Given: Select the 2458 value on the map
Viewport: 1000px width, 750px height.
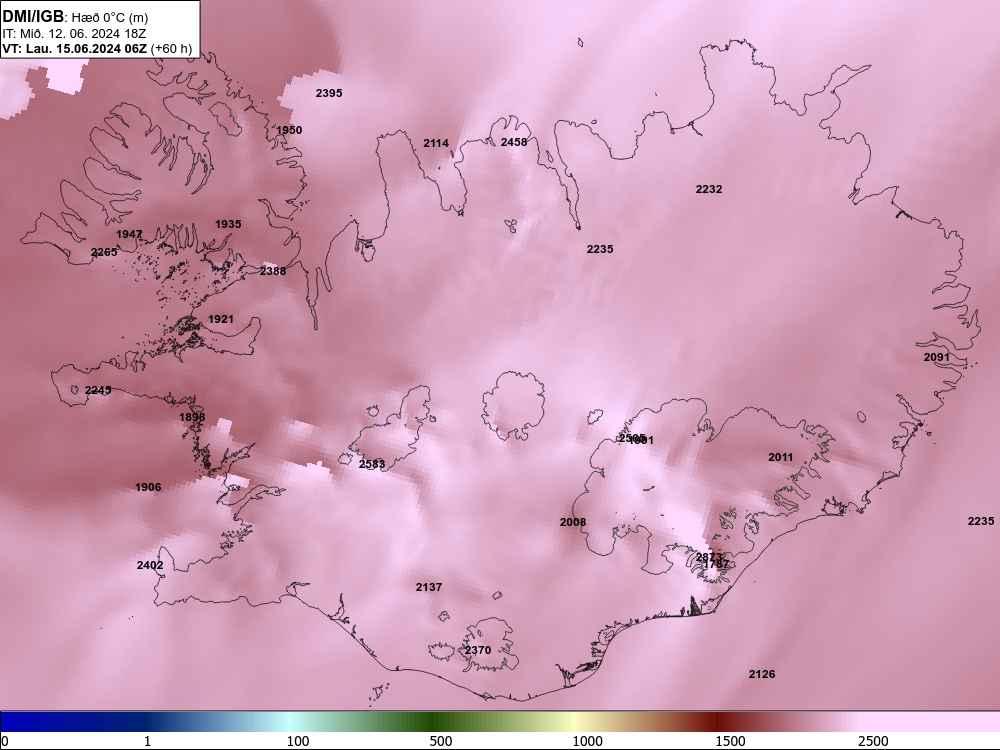Looking at the screenshot, I should click(x=514, y=142).
